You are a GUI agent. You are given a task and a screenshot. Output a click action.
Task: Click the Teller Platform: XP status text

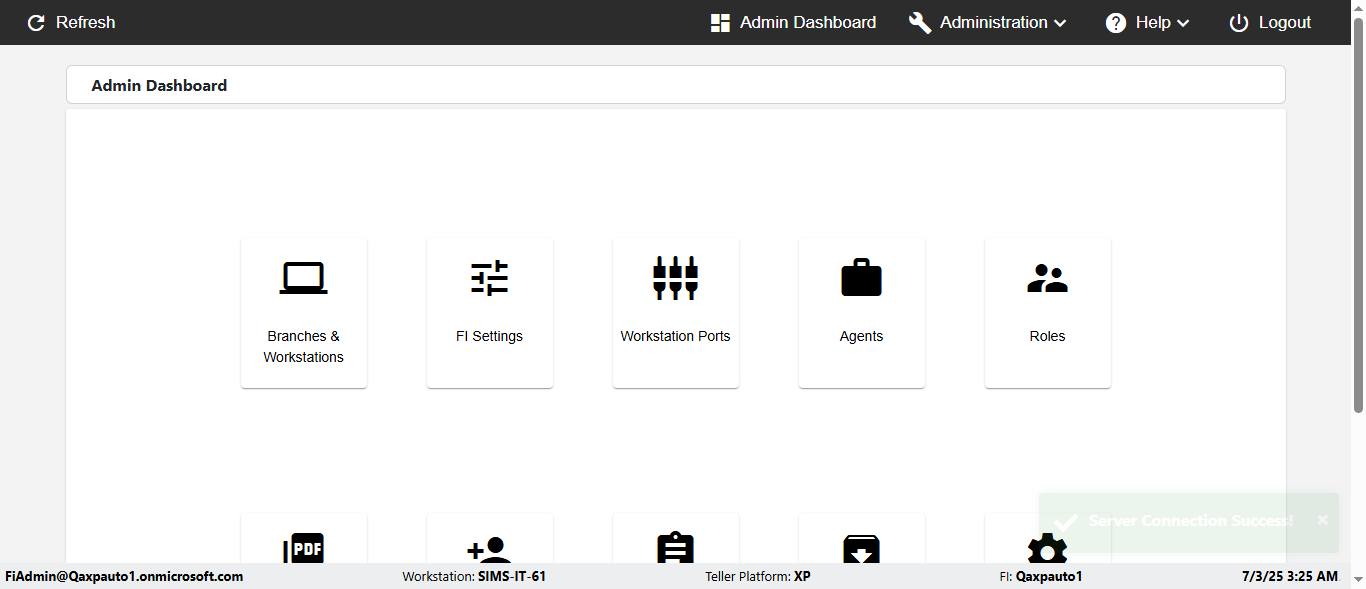[x=758, y=576]
